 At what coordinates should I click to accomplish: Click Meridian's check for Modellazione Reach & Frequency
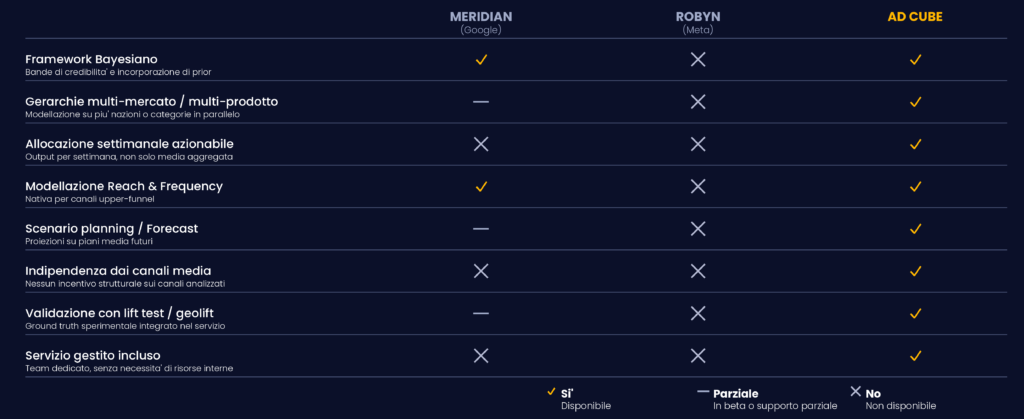pyautogui.click(x=481, y=187)
